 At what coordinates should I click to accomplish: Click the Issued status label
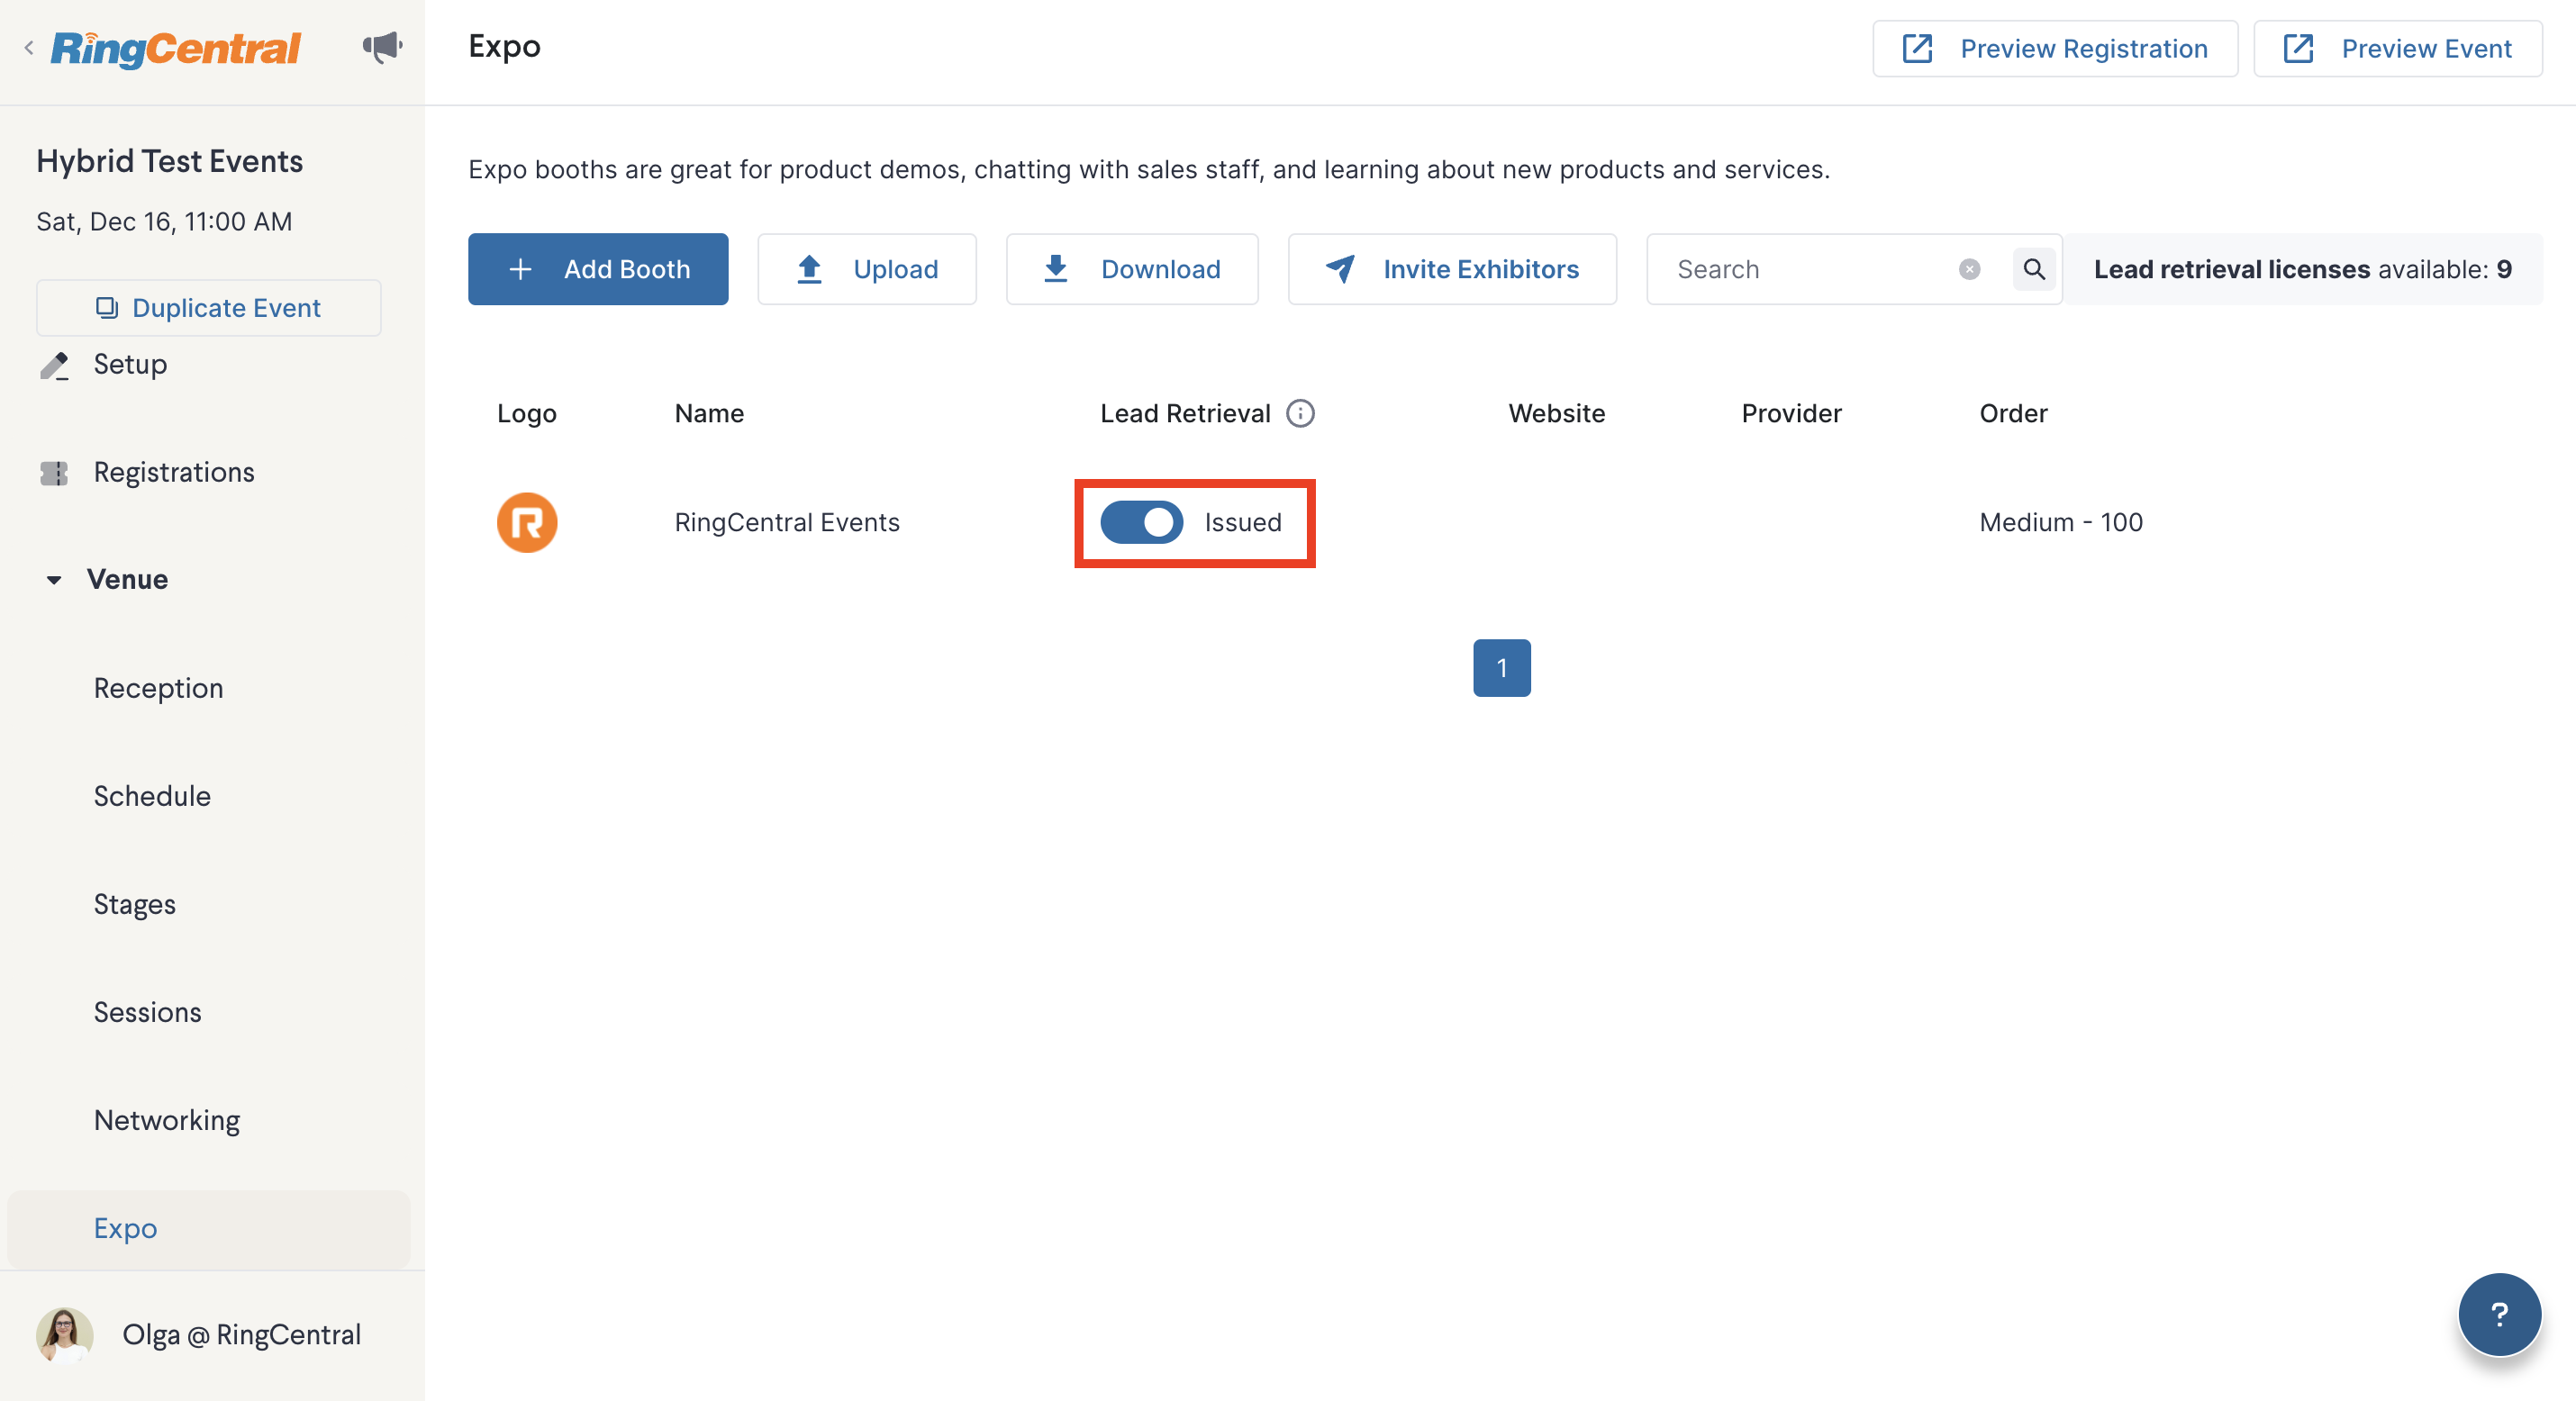[x=1243, y=522]
